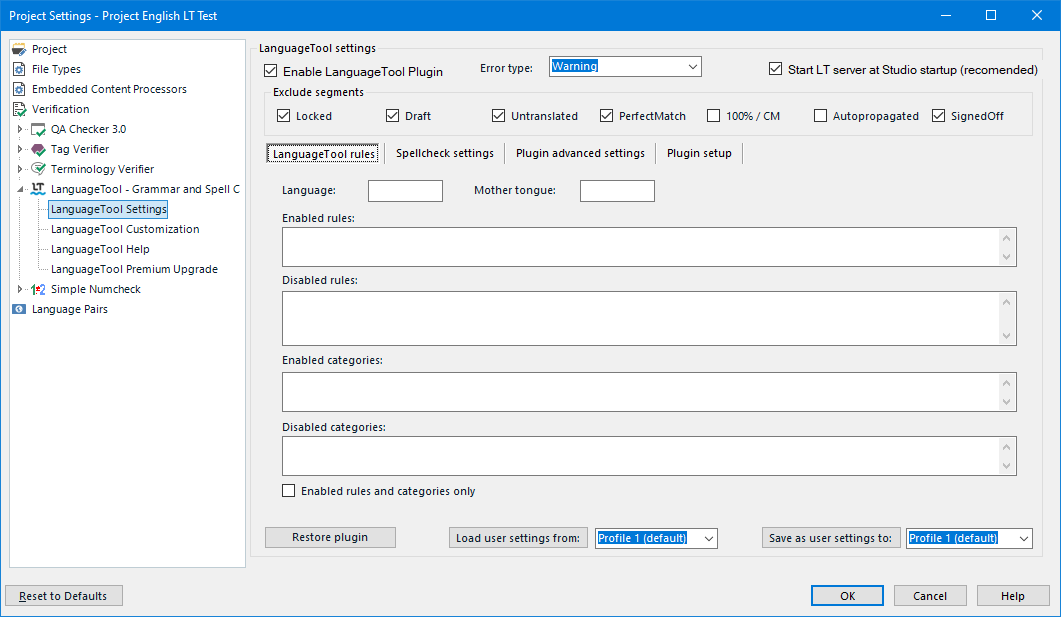Click the Verification node icon
This screenshot has width=1061, height=617.
click(19, 109)
